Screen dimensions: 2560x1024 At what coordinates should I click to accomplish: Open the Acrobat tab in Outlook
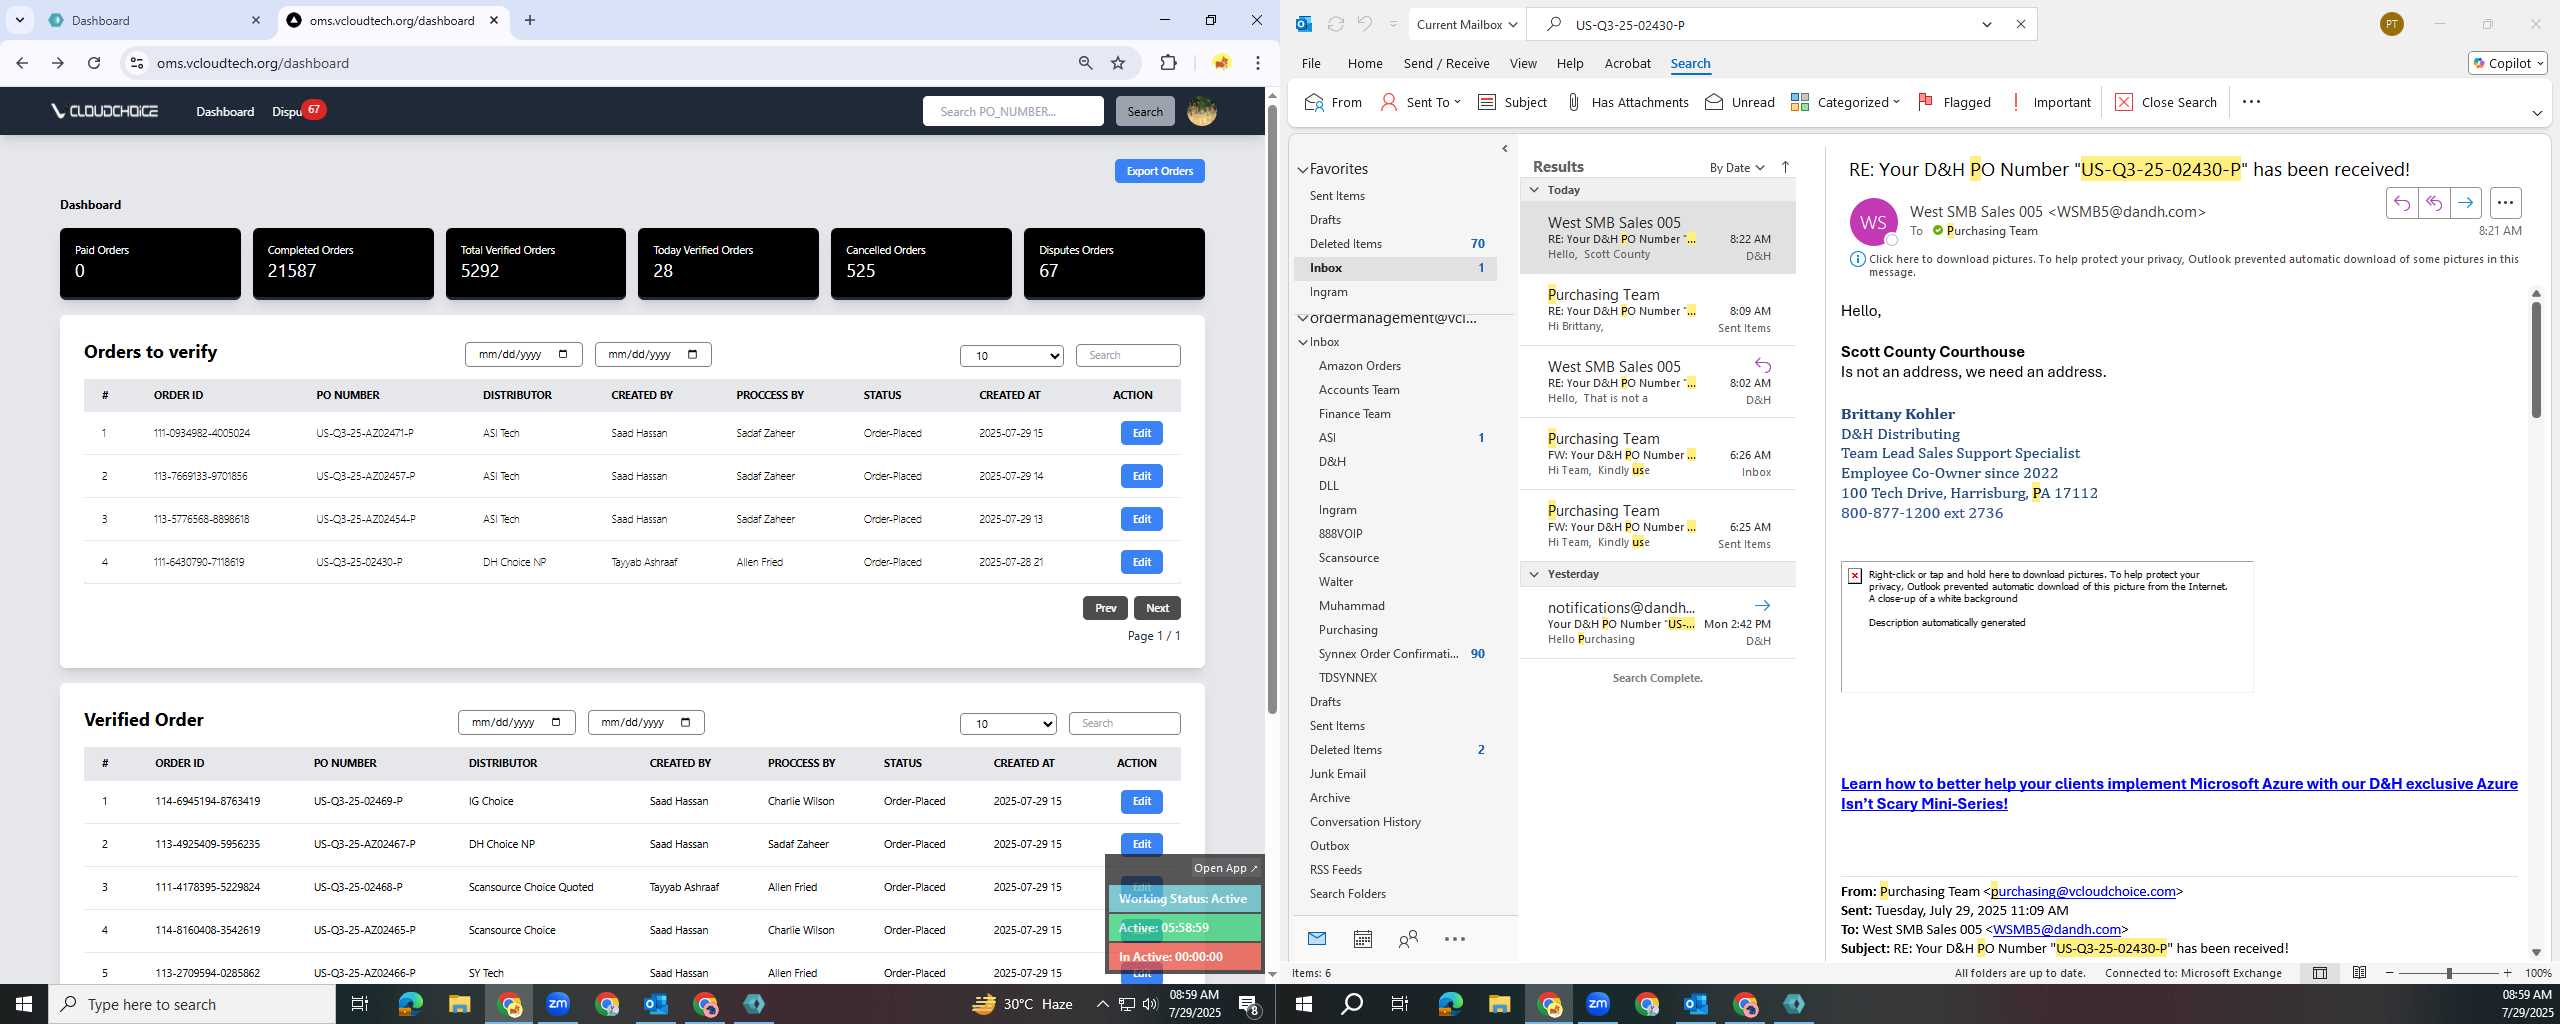point(1627,63)
